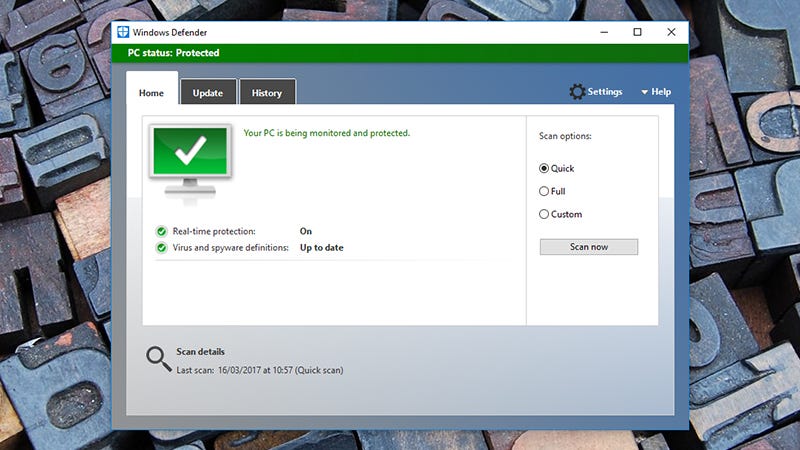Open Settings via the gear icon
The height and width of the screenshot is (450, 800).
pyautogui.click(x=577, y=92)
